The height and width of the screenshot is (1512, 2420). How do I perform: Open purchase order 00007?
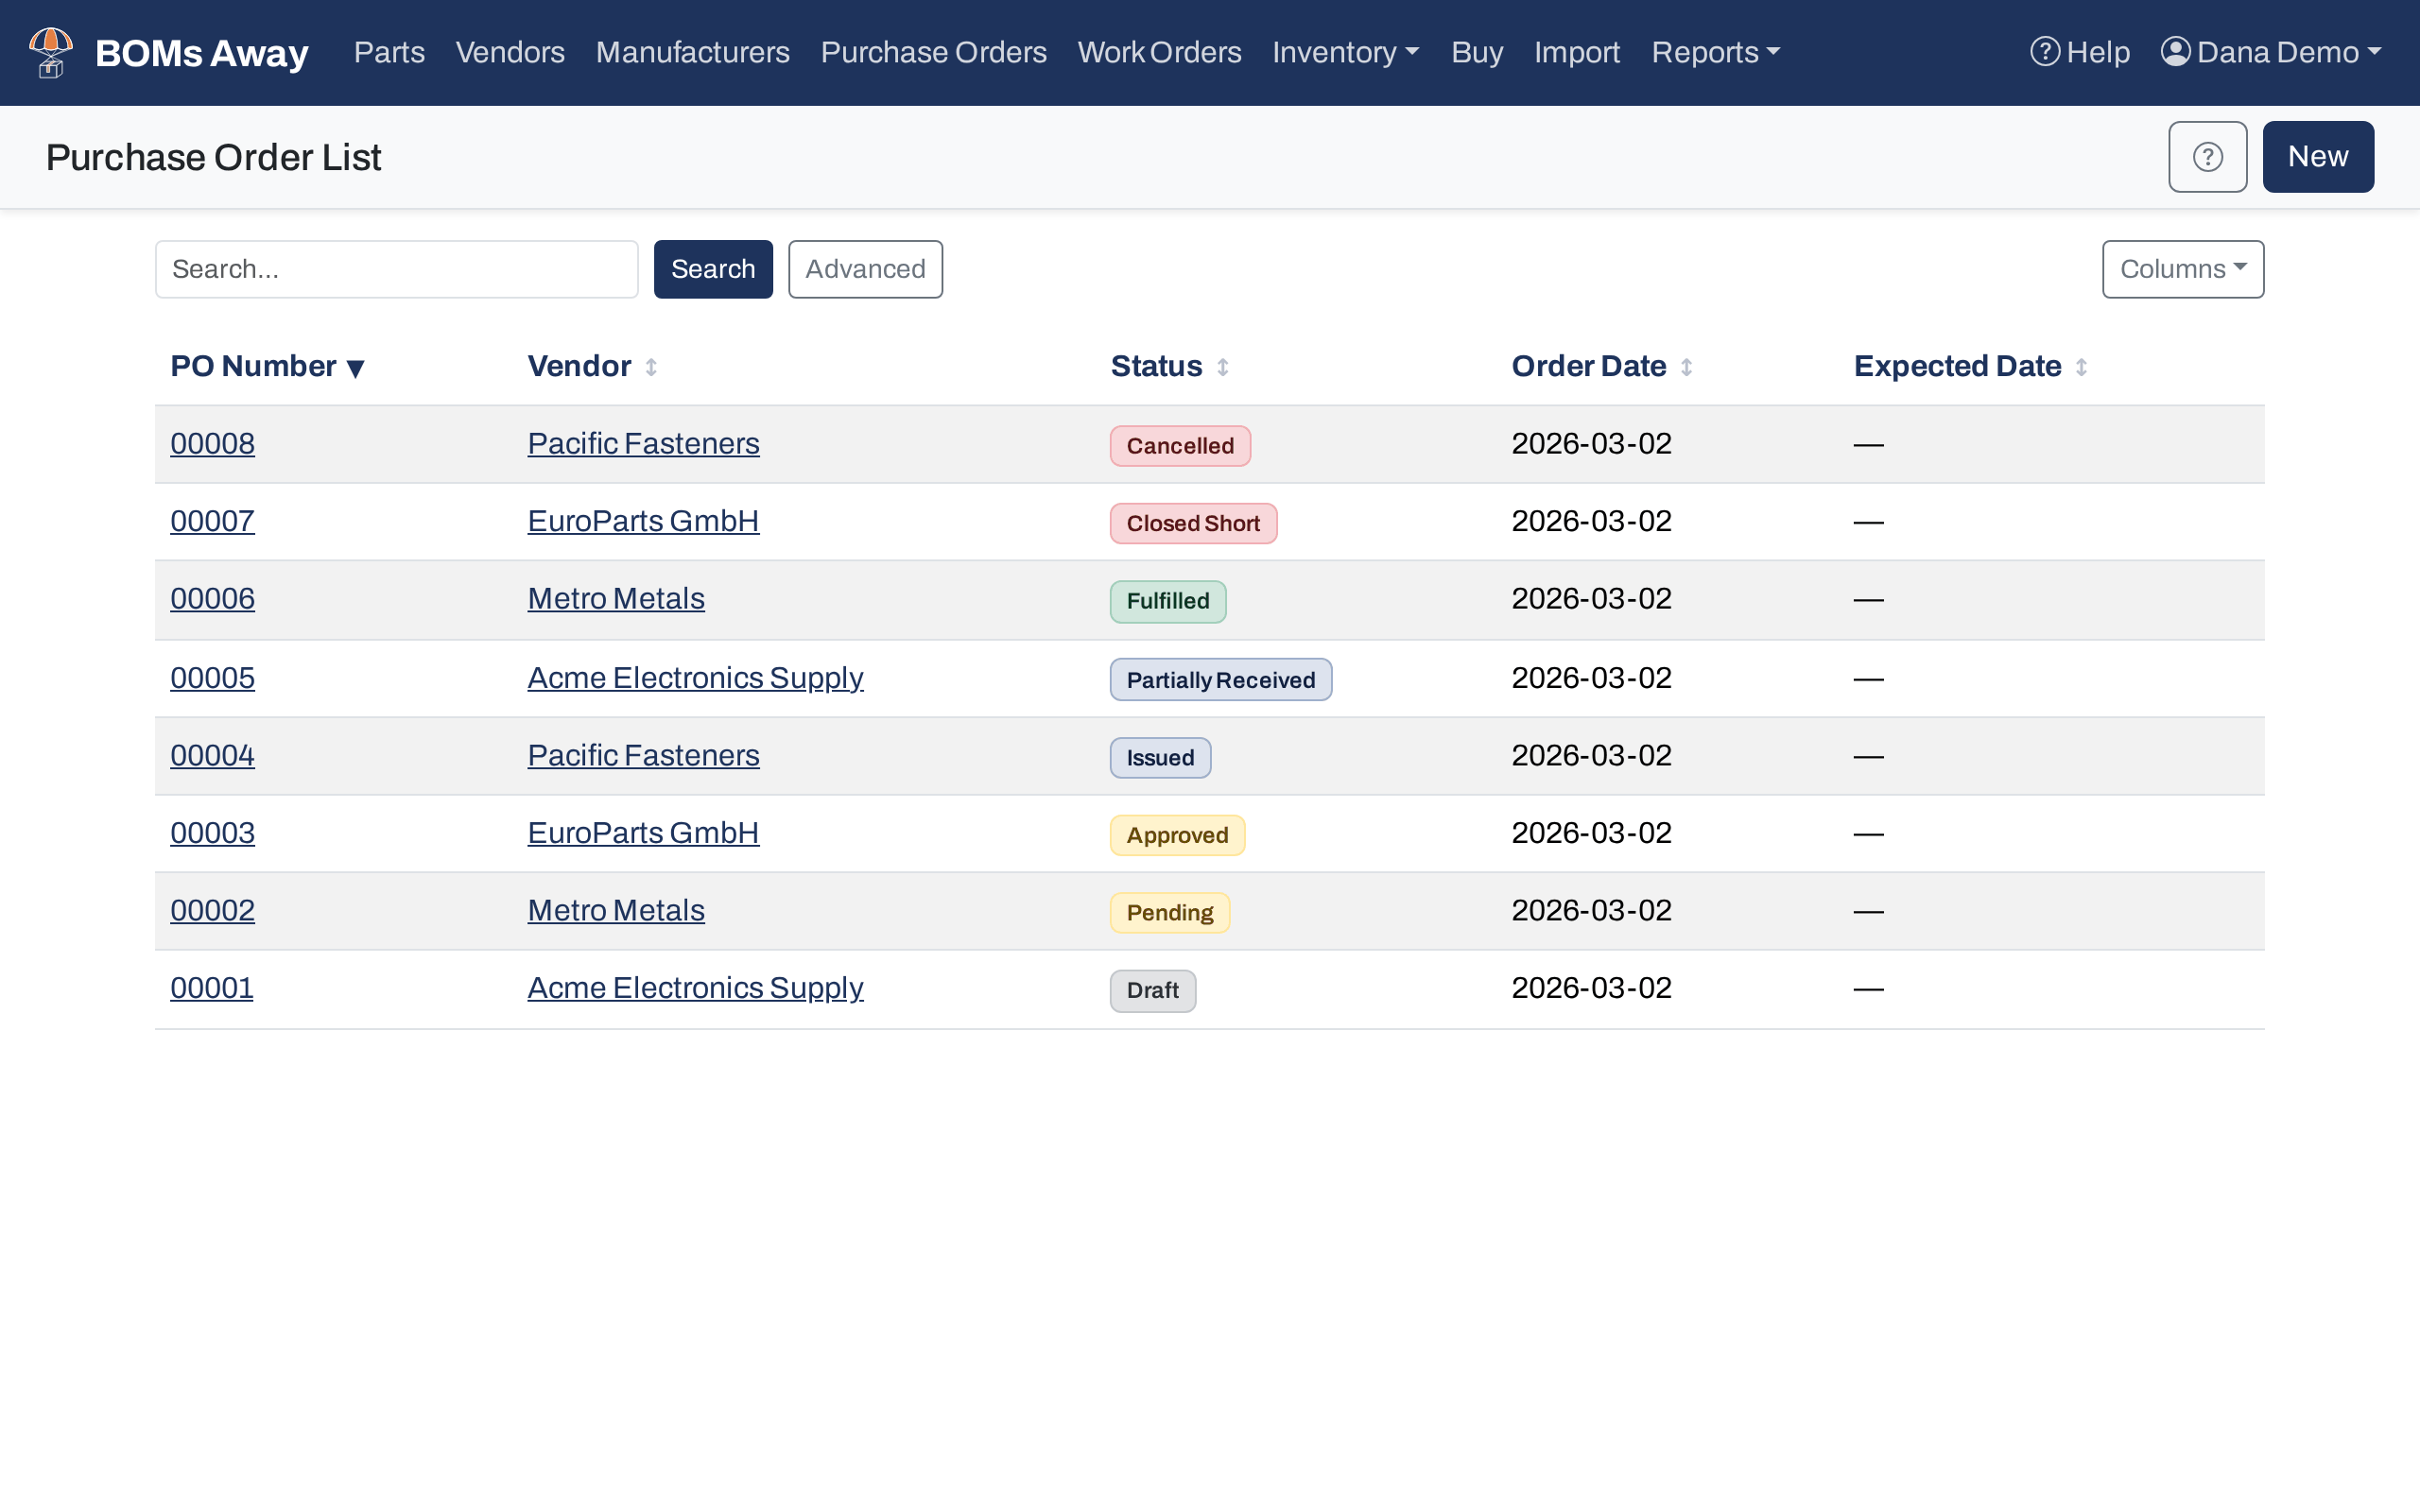pos(212,521)
